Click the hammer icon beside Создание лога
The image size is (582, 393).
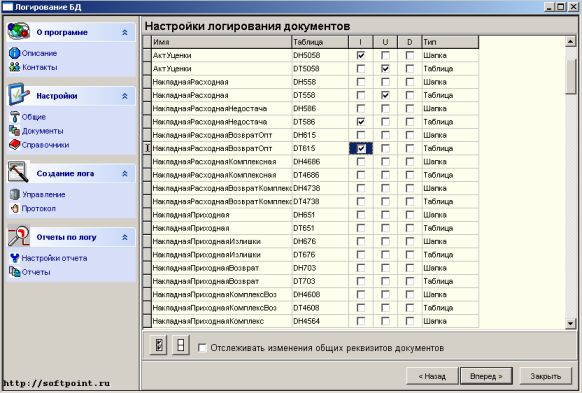(18, 172)
